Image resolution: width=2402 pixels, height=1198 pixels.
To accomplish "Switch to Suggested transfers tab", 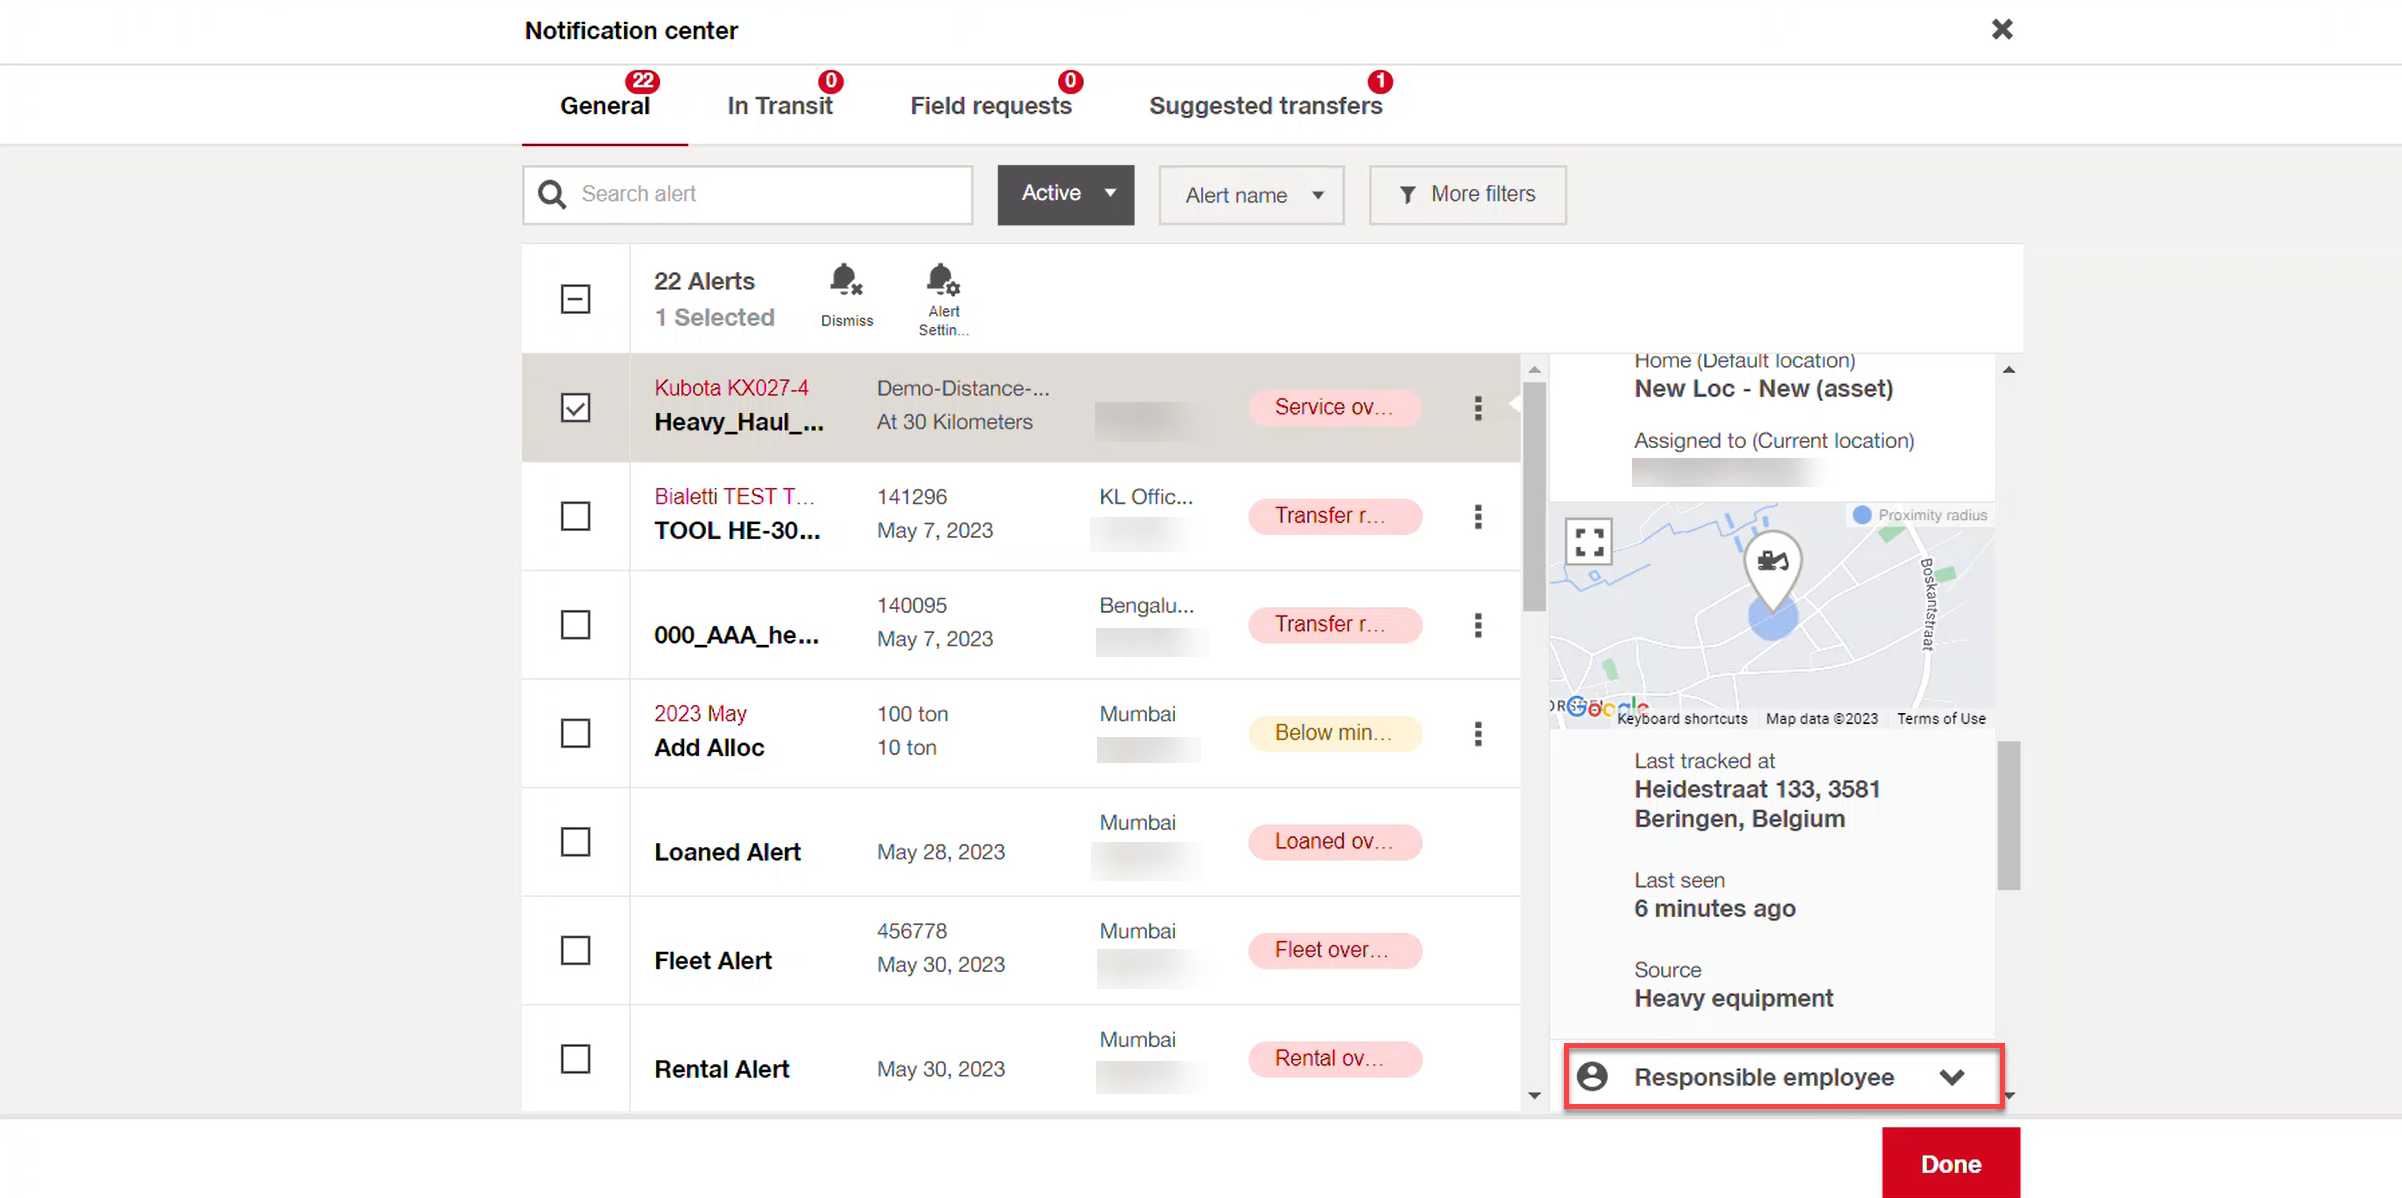I will pyautogui.click(x=1265, y=106).
